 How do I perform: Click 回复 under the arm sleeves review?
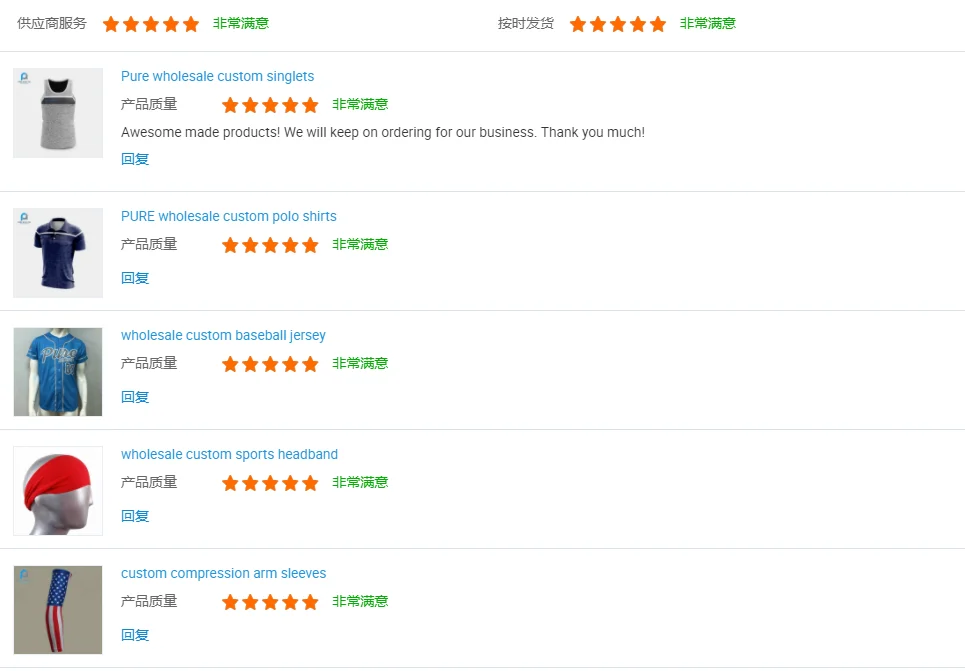click(135, 635)
